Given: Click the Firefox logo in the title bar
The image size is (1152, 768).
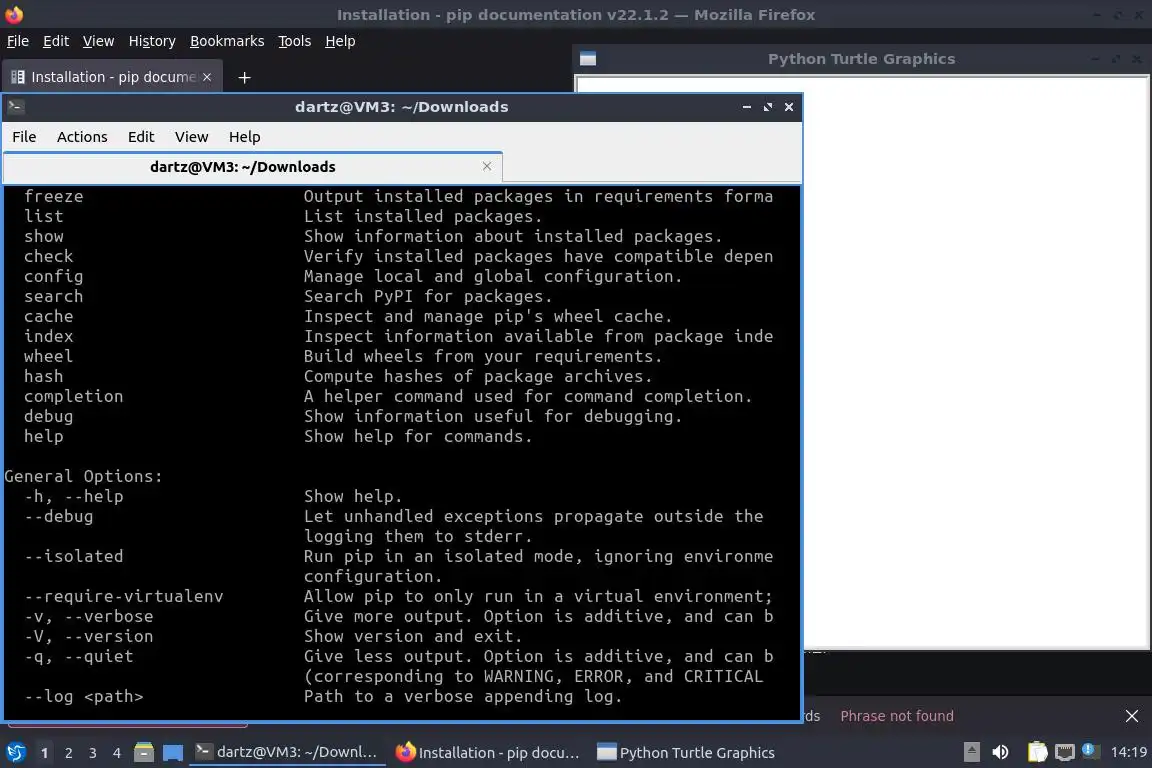Looking at the screenshot, I should [x=14, y=14].
